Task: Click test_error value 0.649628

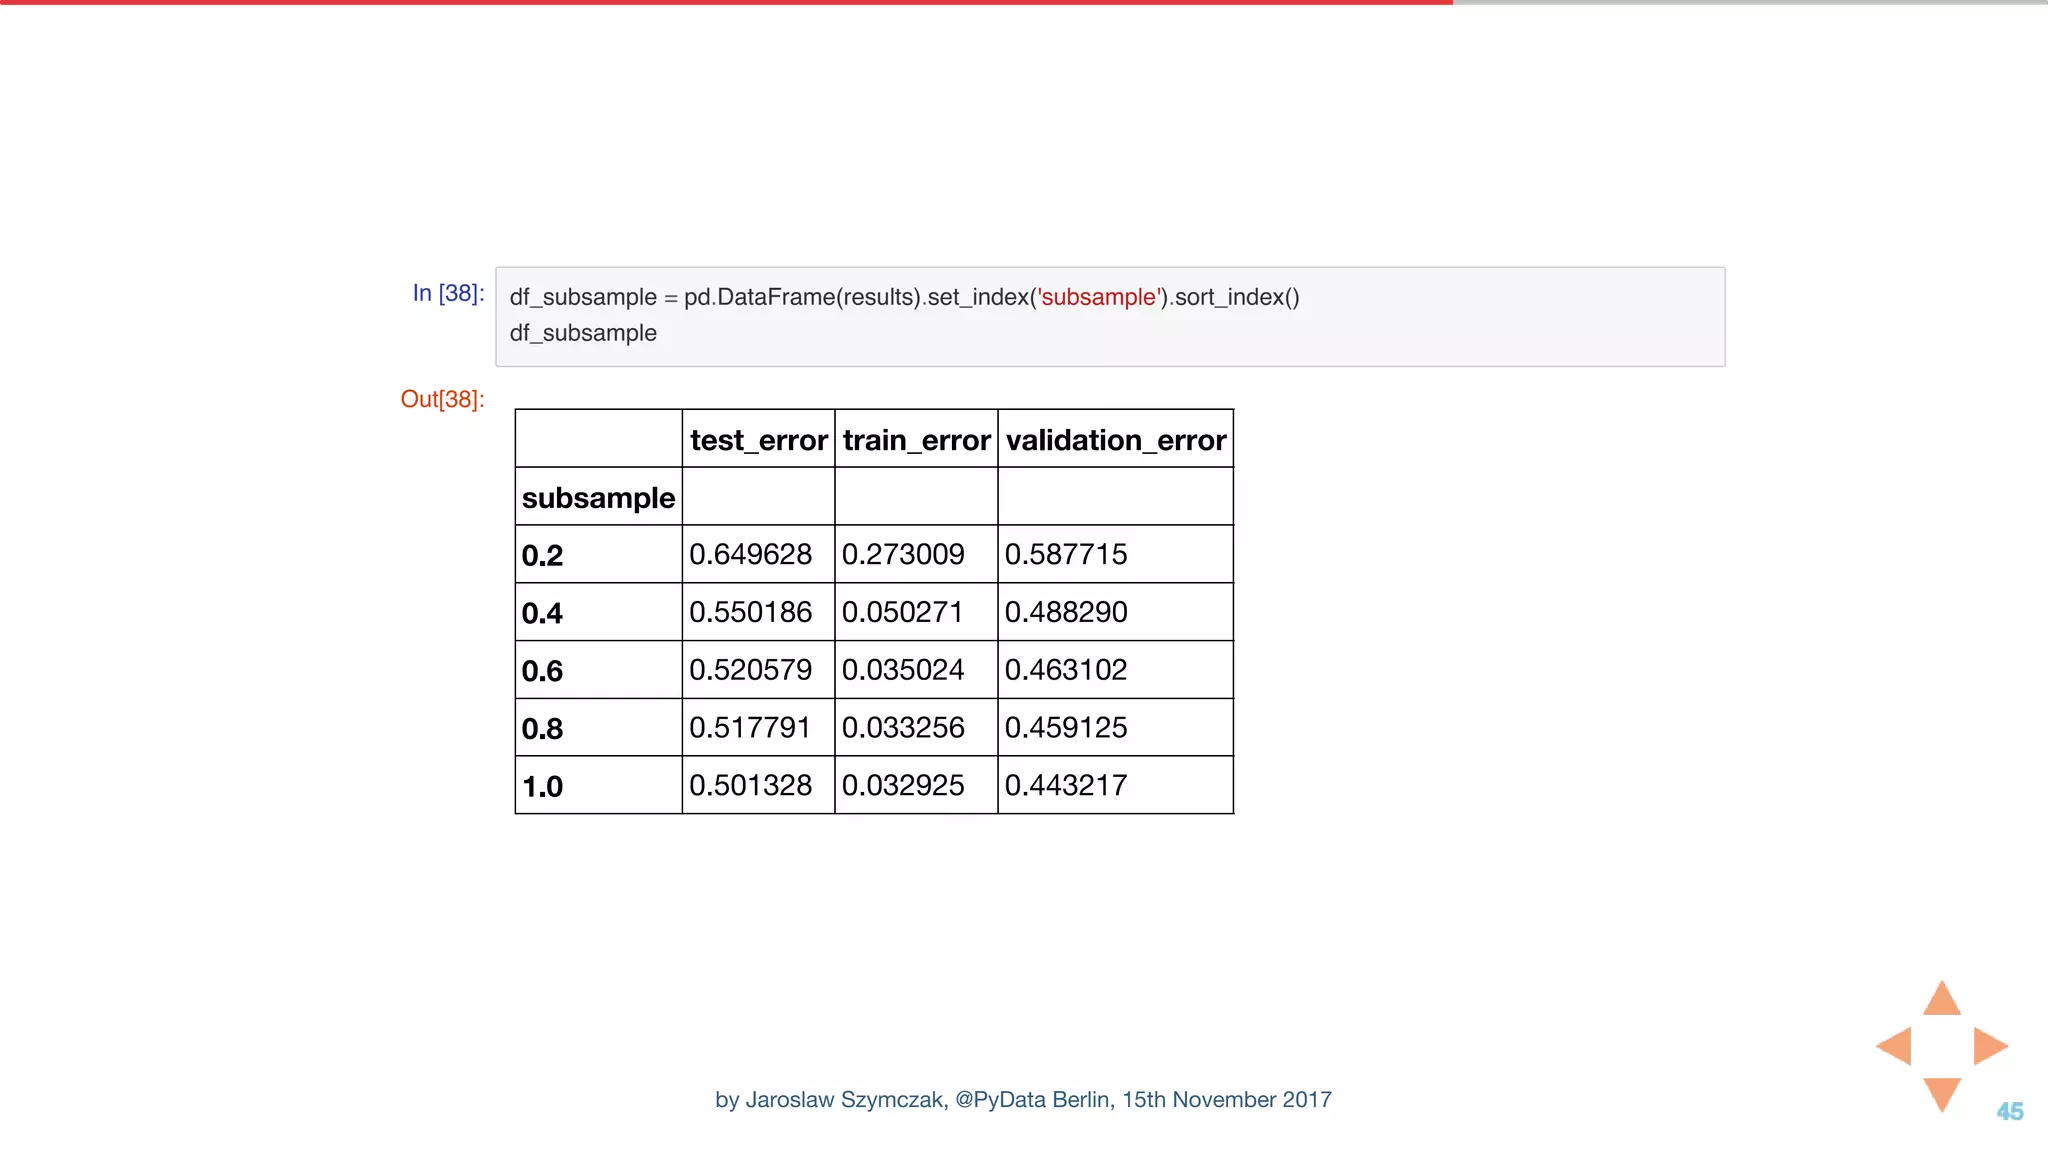Action: tap(750, 554)
